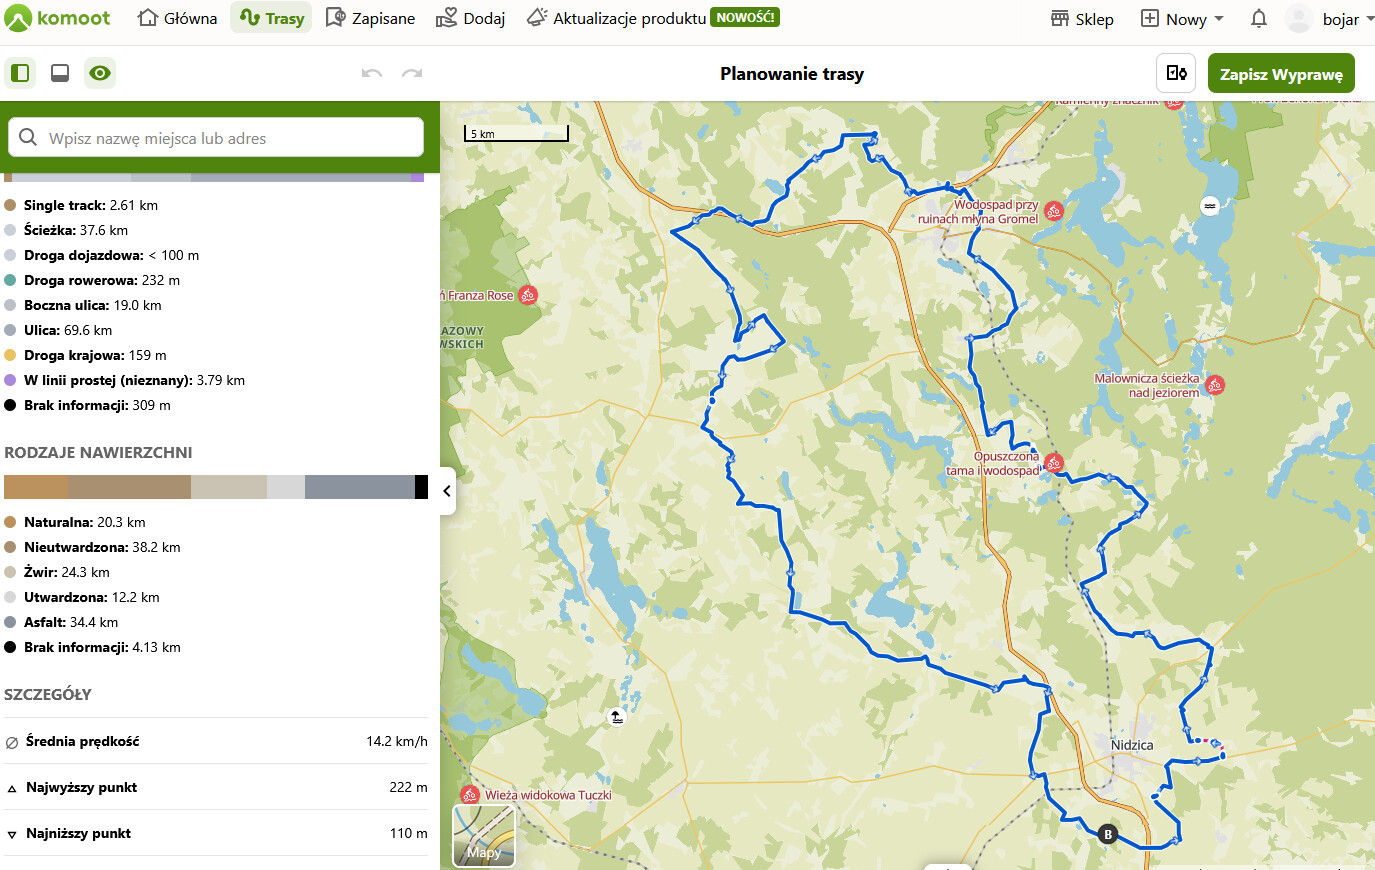This screenshot has width=1375, height=870.
Task: Click the undo arrow icon
Action: coord(372,73)
